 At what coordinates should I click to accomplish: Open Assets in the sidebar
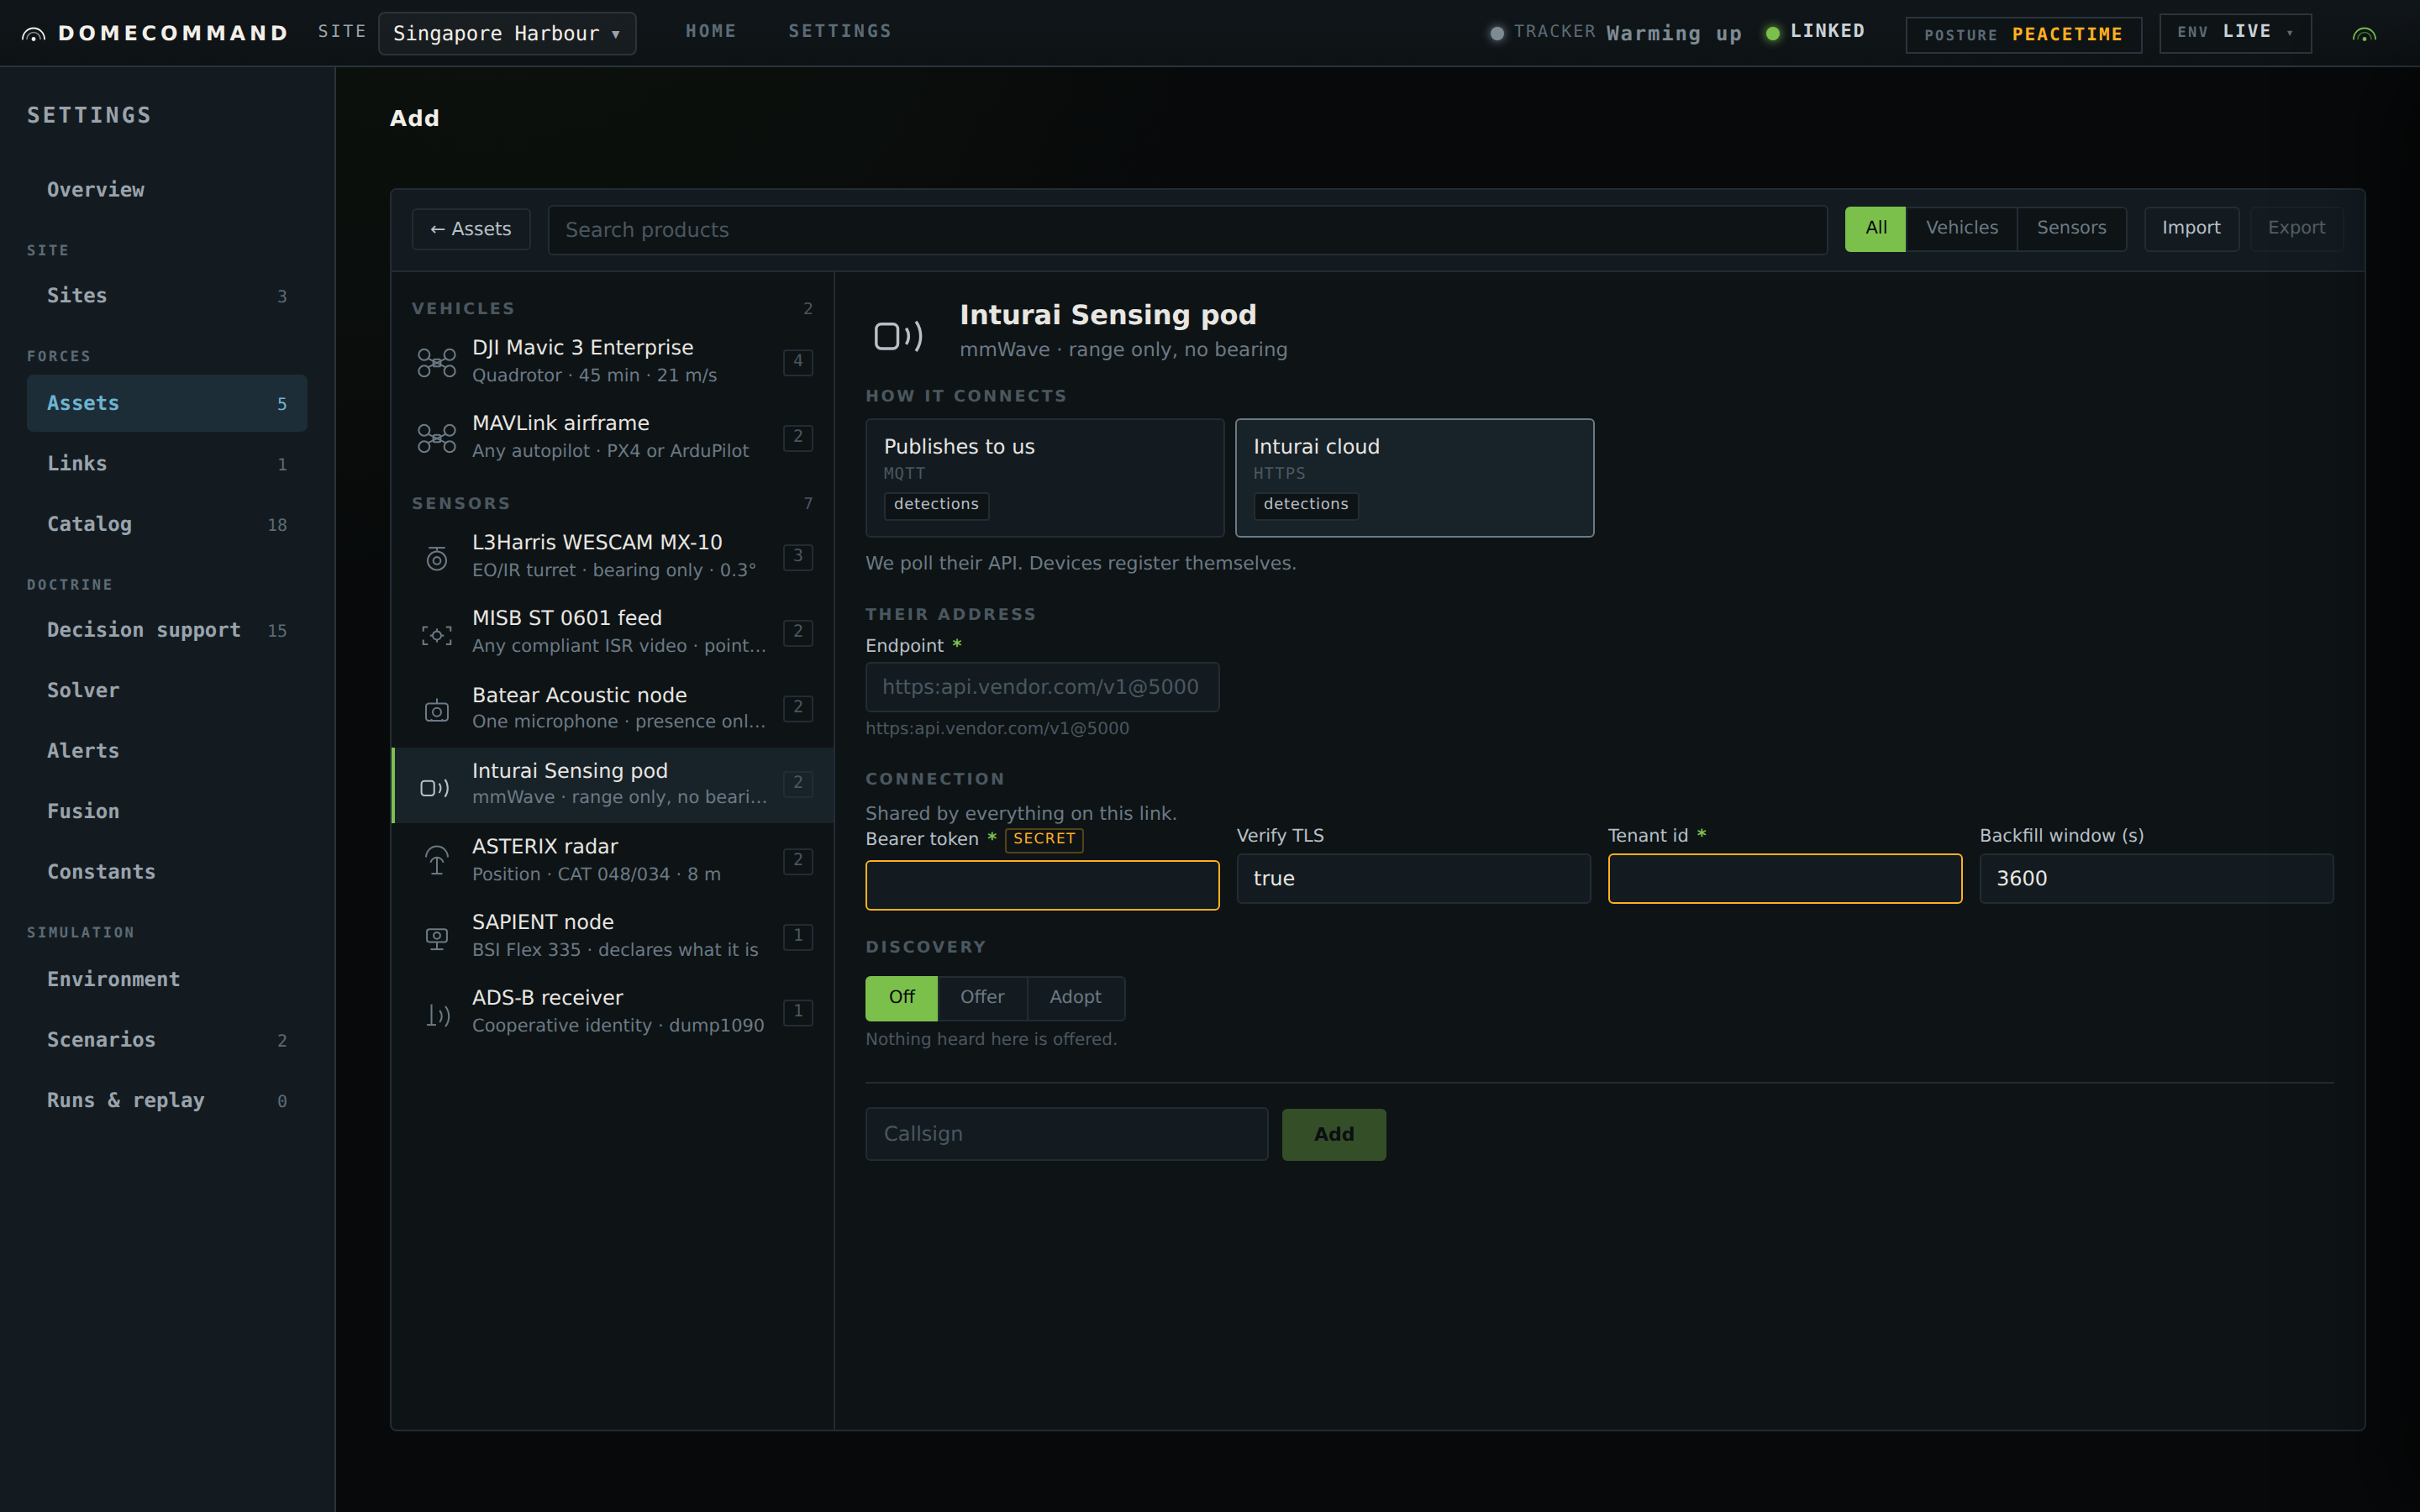(166, 403)
